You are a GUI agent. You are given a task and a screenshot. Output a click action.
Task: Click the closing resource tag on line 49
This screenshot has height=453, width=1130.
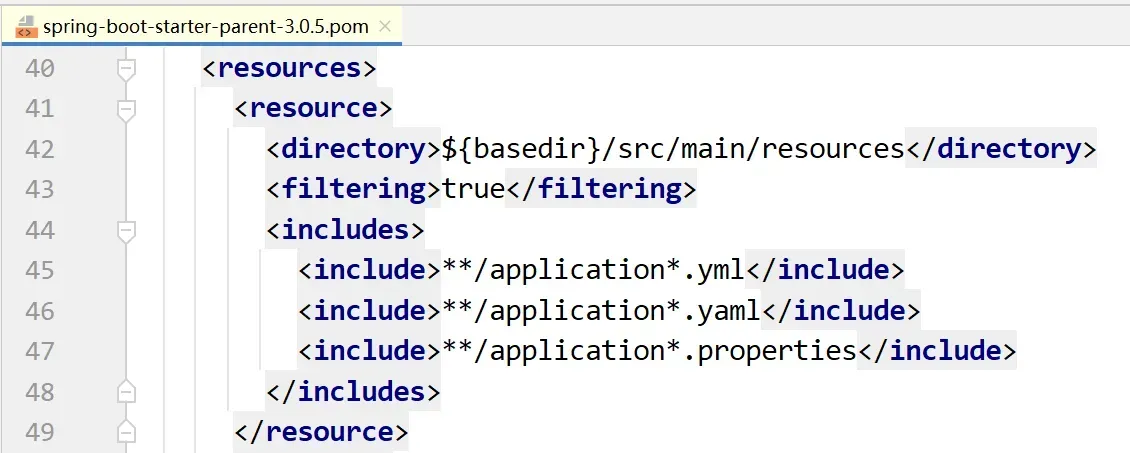click(321, 432)
